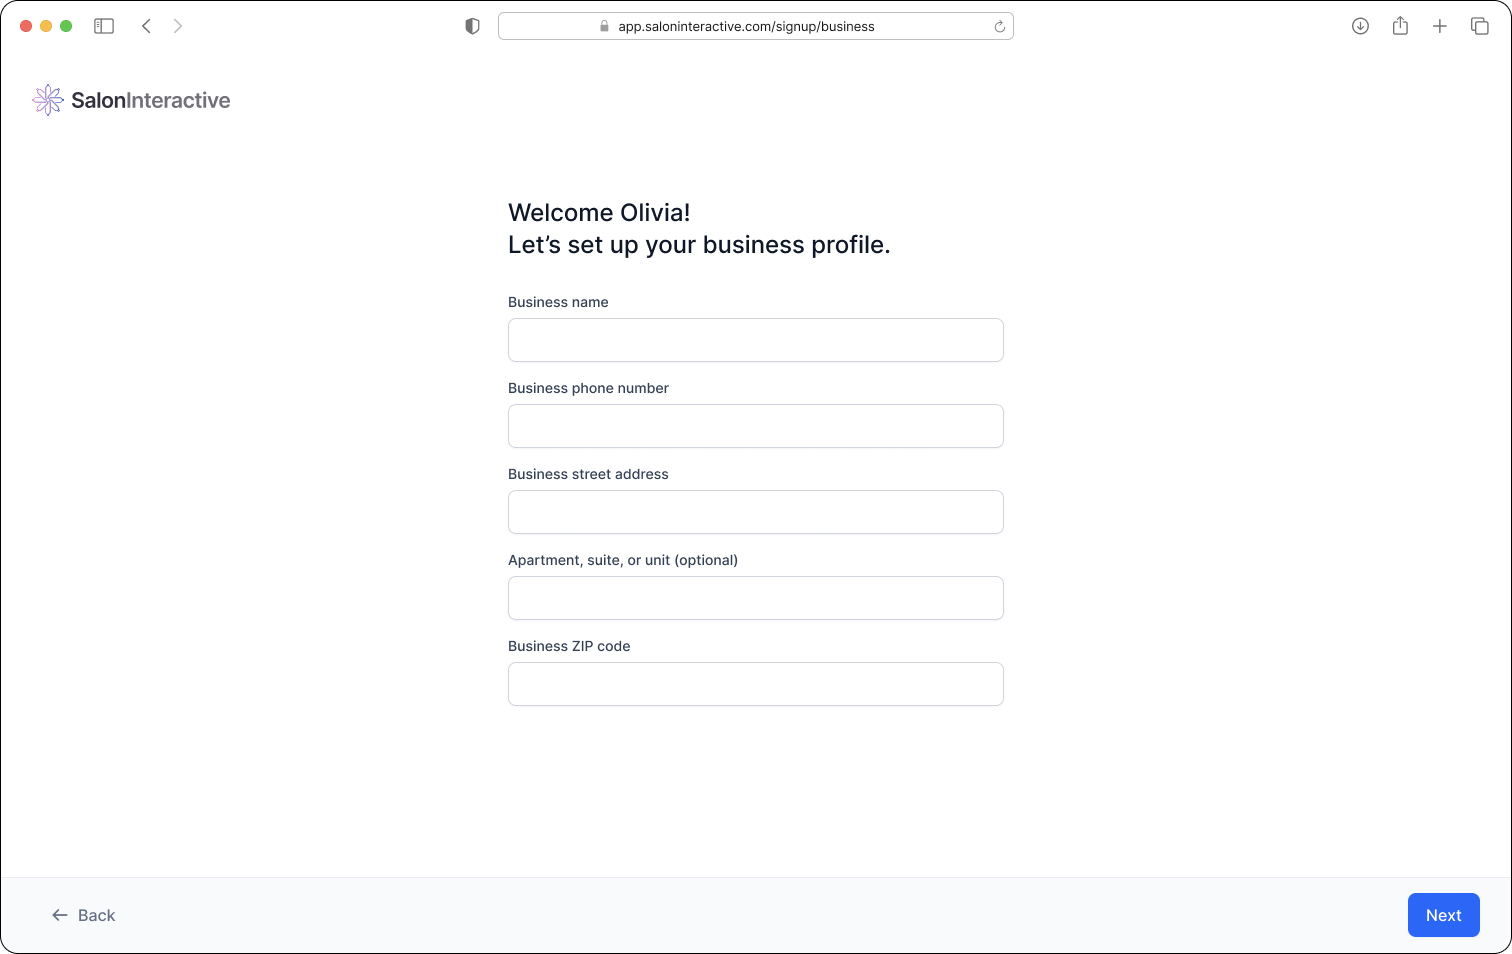Screen dimensions: 1512x954
Task: Click into the Business phone number field
Action: pyautogui.click(x=756, y=426)
